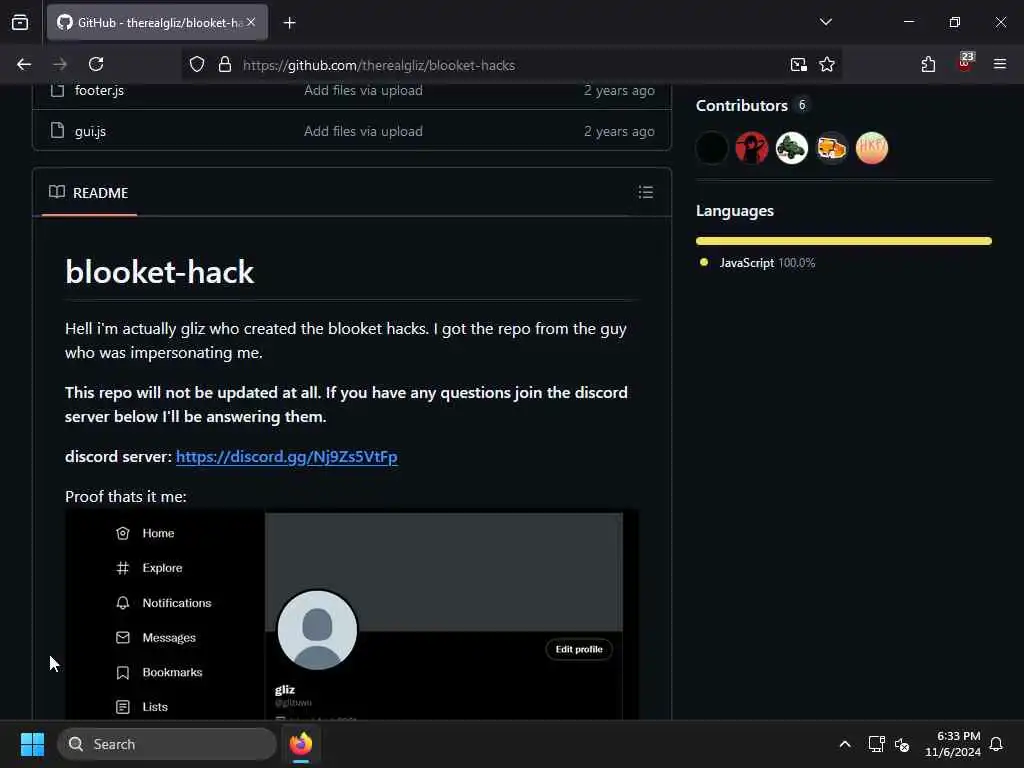The image size is (1024, 768).
Task: Open the peach HKF contributor avatar
Action: [872, 148]
